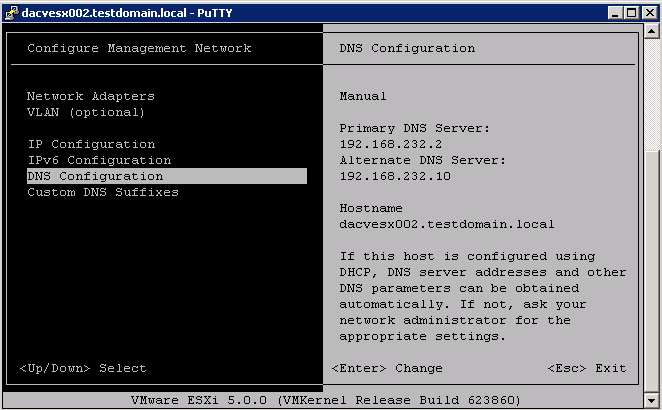Click the Enter Change hint
Viewport: 662px width, 410px height.
point(387,368)
